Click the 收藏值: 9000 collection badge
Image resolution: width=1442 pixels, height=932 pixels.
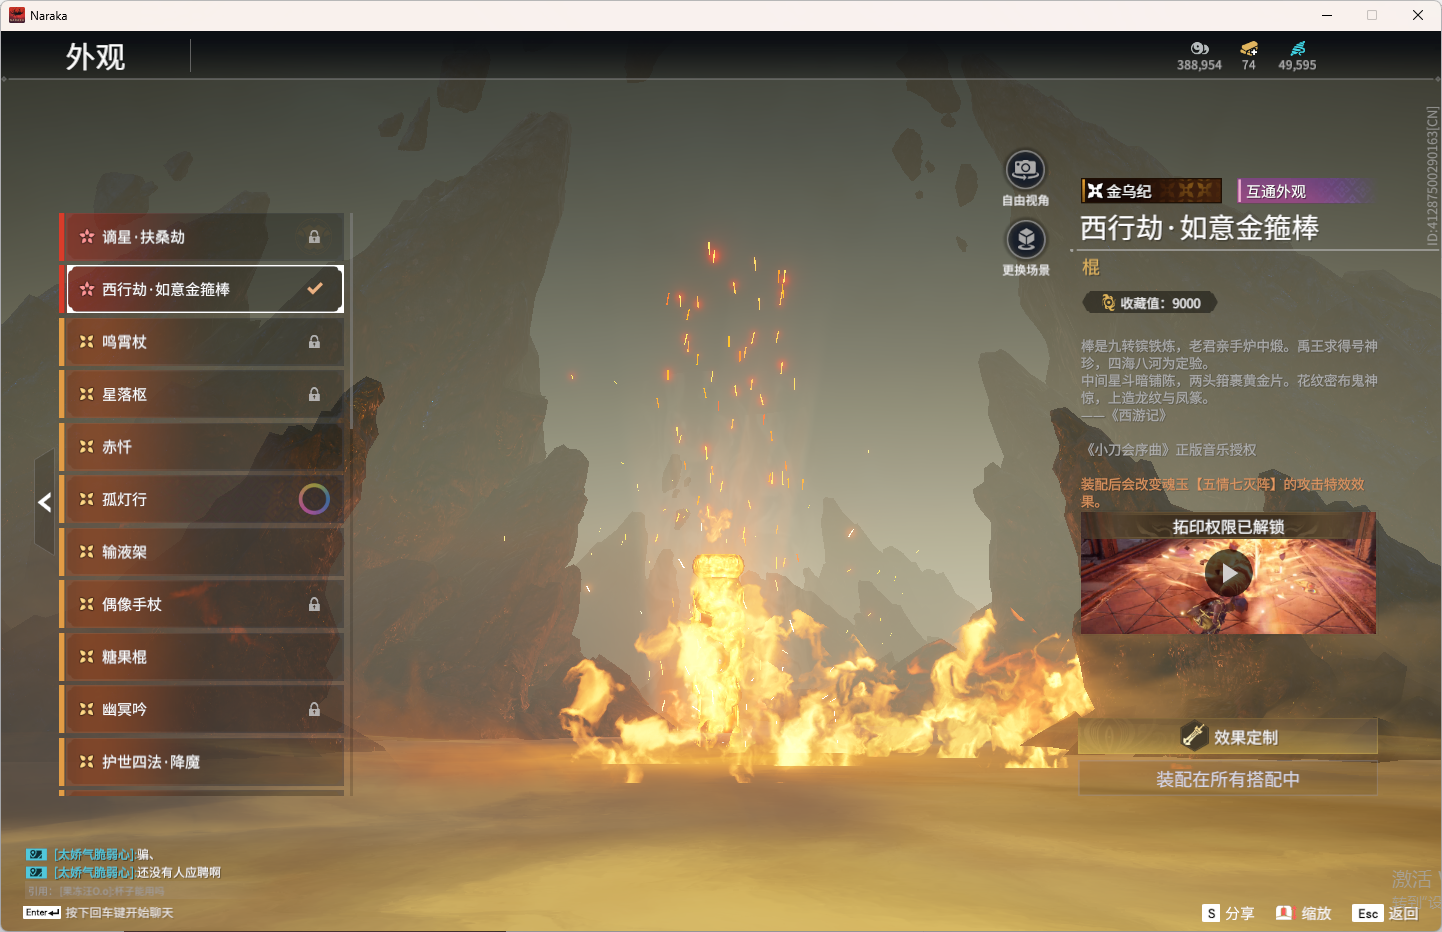click(x=1150, y=303)
